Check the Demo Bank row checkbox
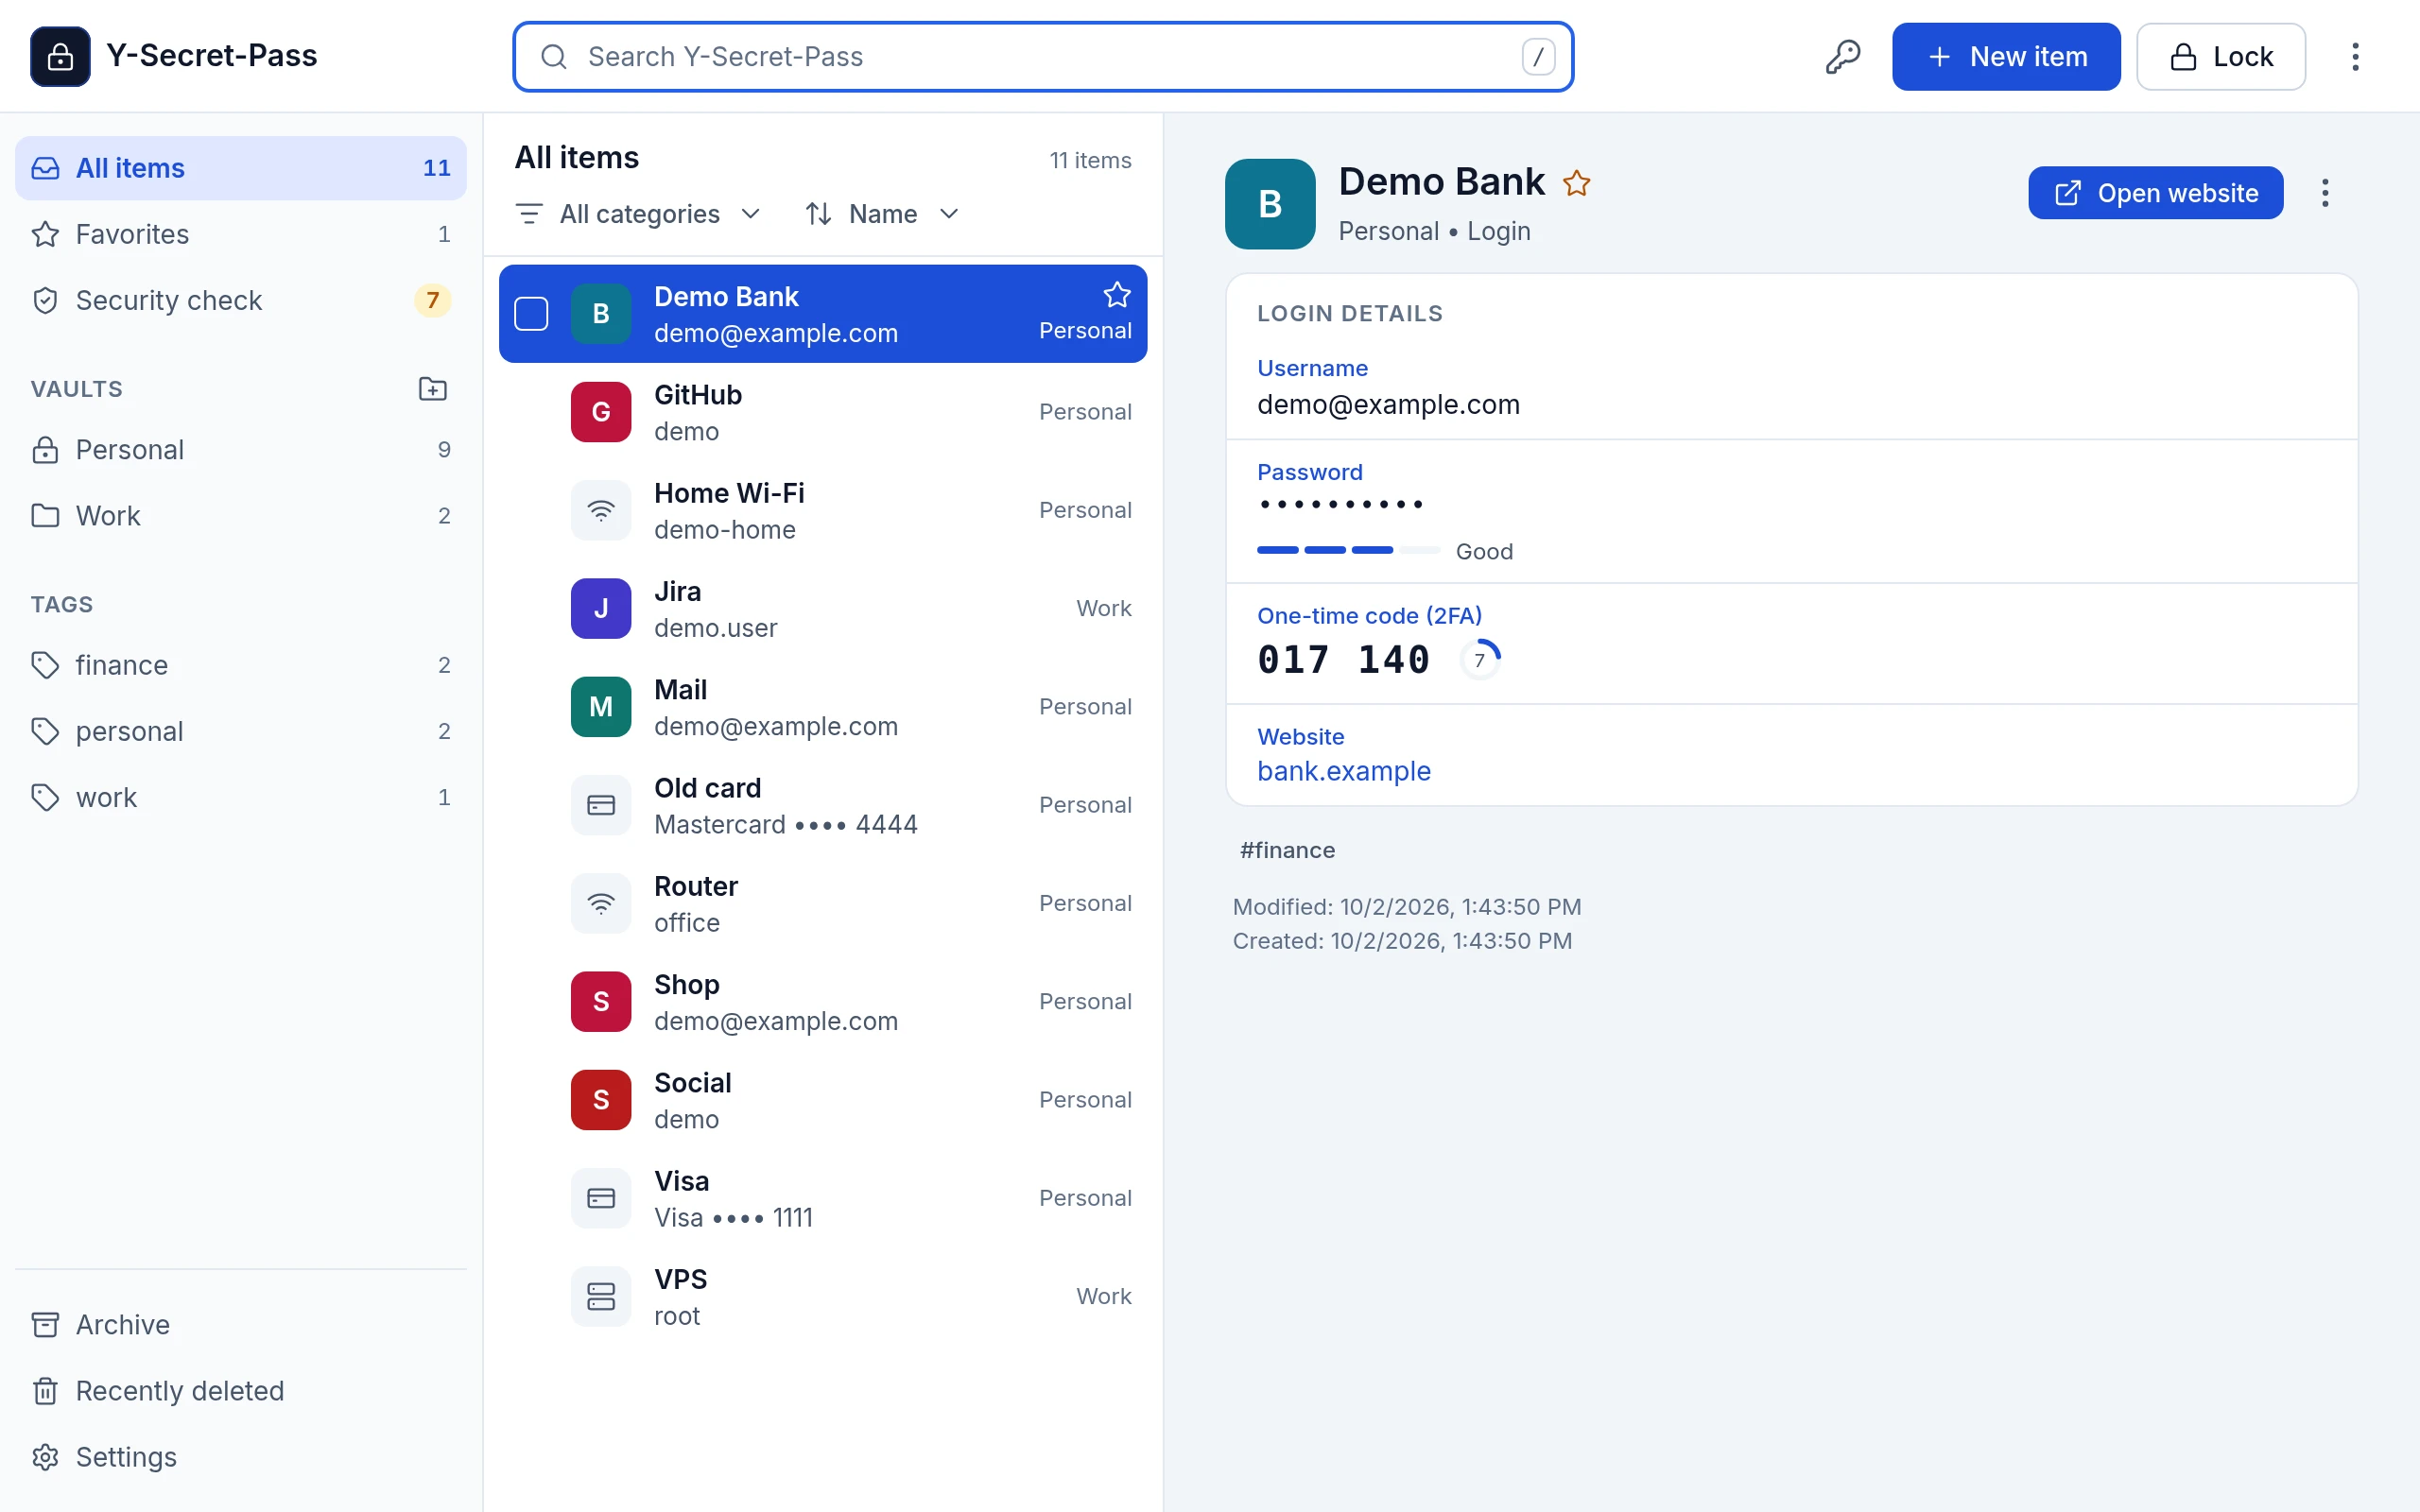Screen dimensions: 2420x1512 click(531, 314)
